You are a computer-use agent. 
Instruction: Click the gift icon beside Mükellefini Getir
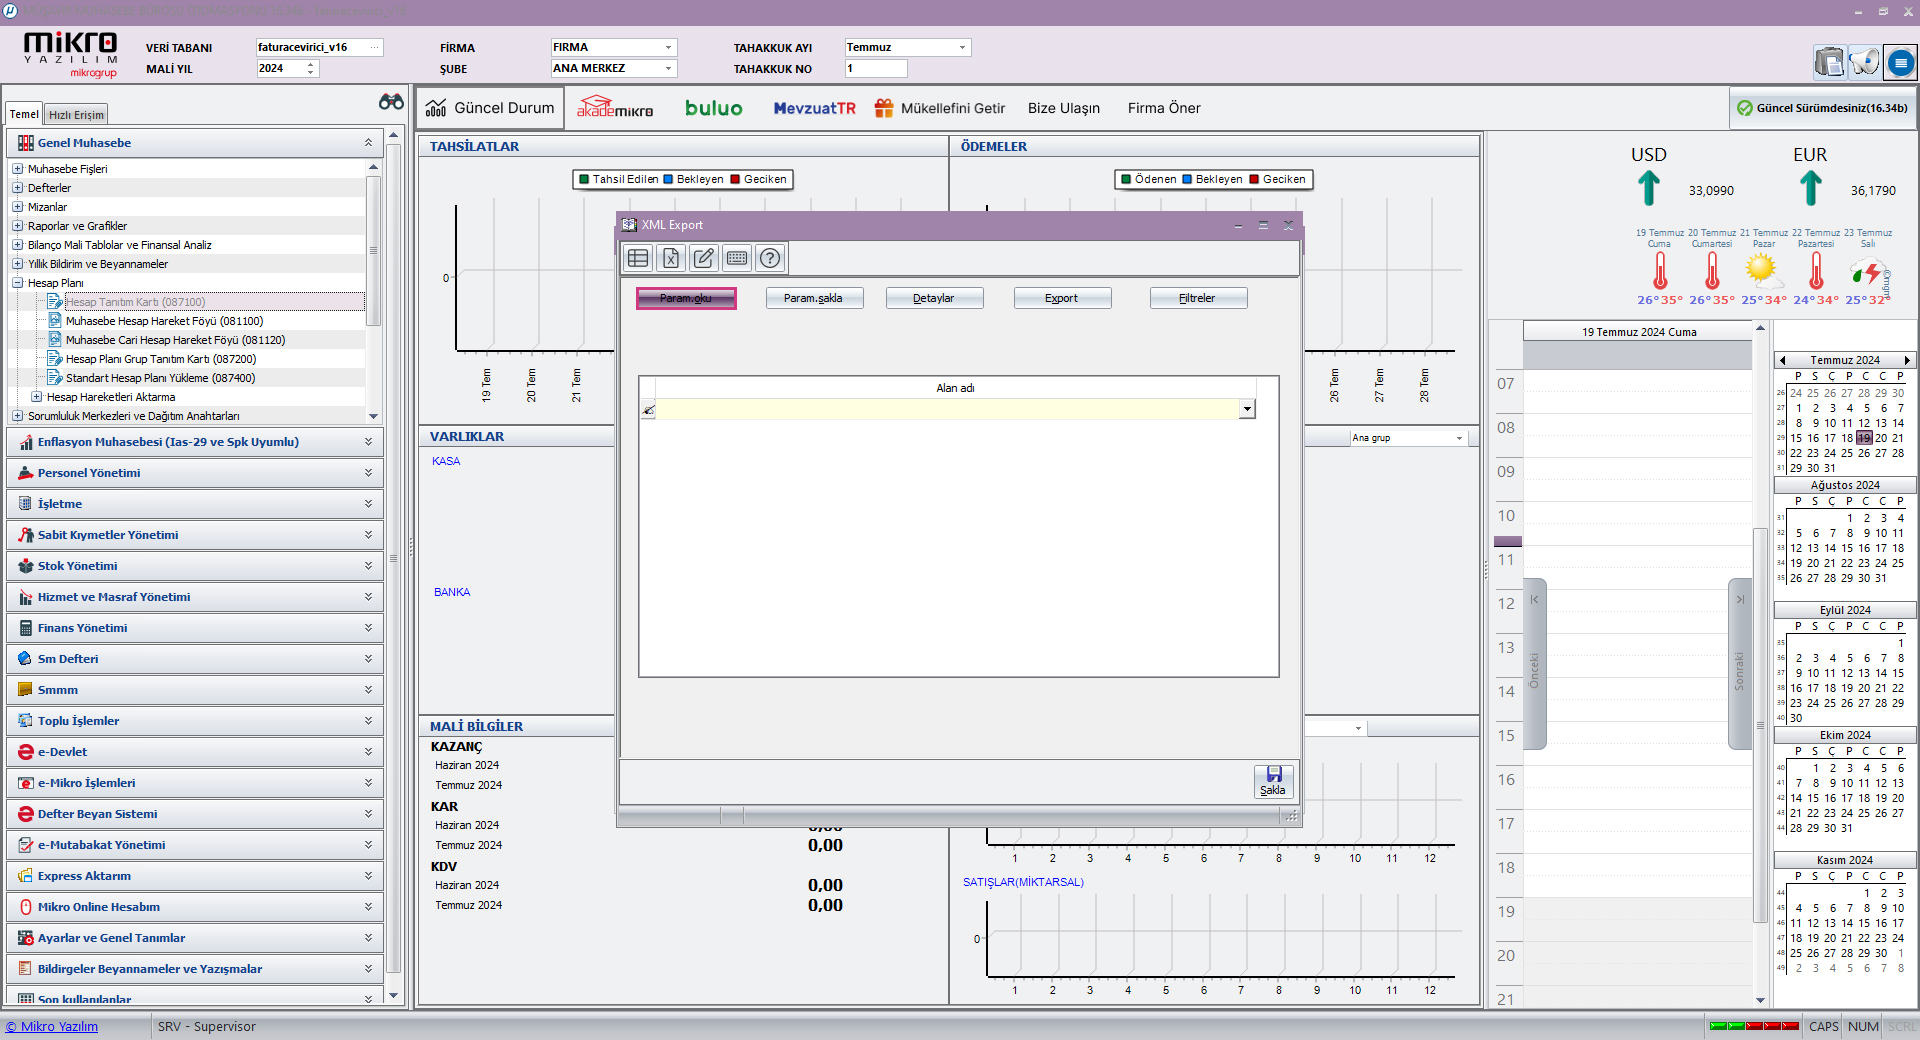click(x=883, y=108)
